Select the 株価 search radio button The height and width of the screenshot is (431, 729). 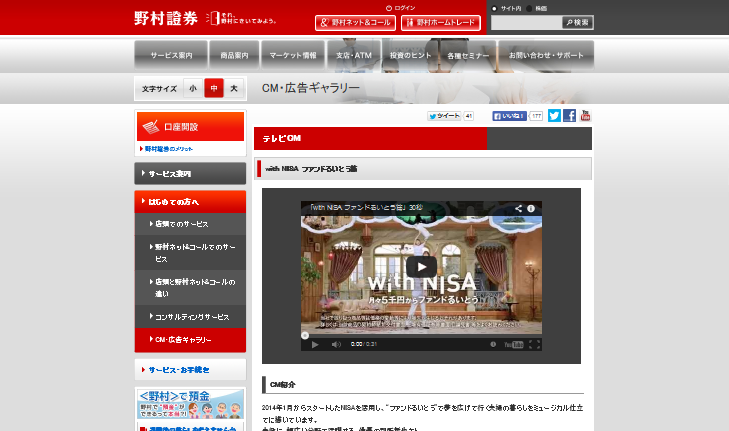pos(529,8)
